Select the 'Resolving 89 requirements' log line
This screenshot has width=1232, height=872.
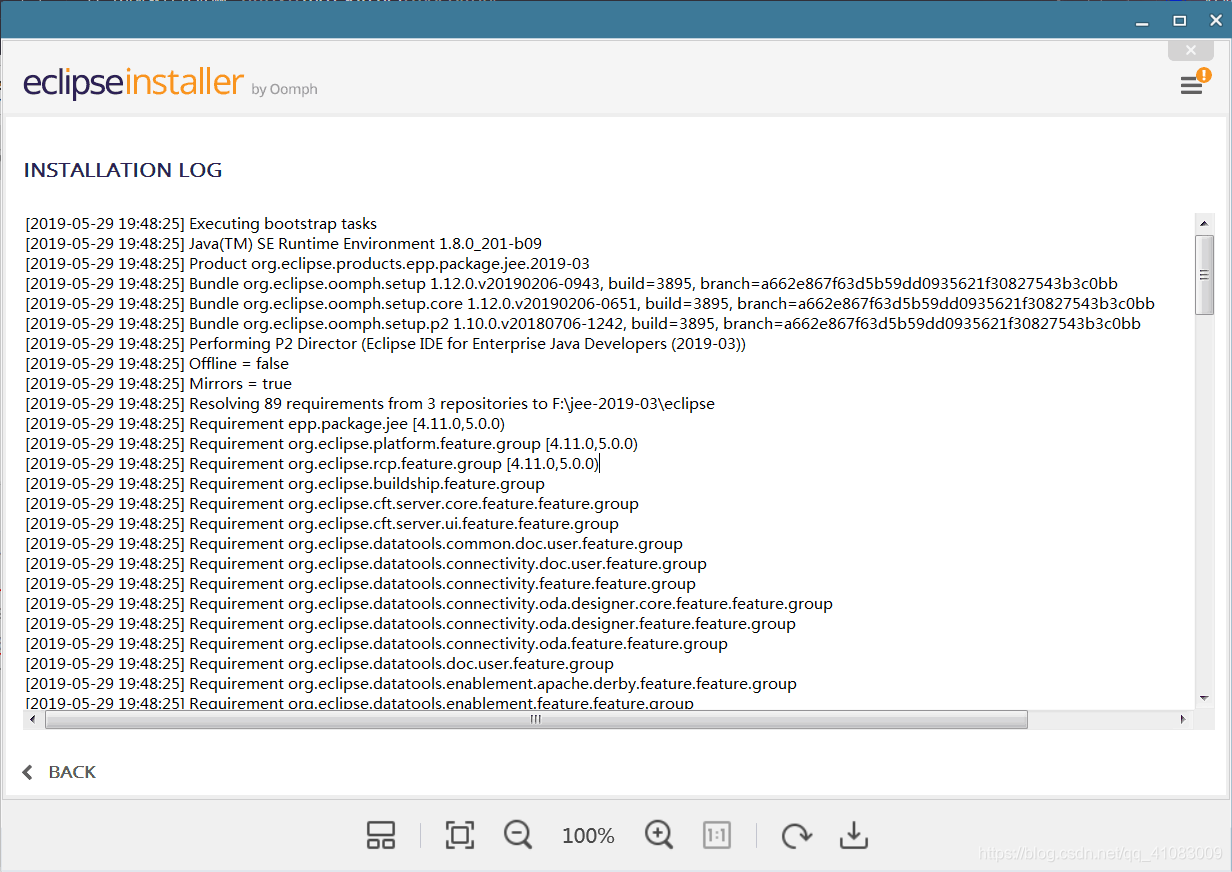coord(370,404)
